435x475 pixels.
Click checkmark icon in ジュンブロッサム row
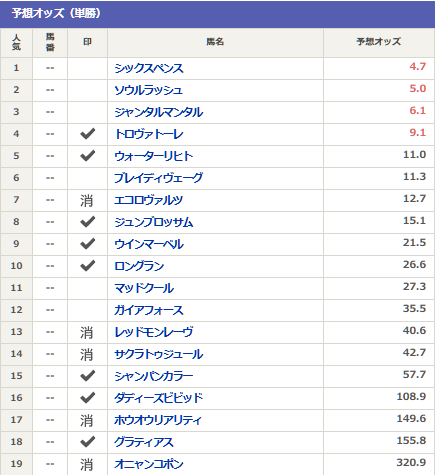[x=88, y=222]
